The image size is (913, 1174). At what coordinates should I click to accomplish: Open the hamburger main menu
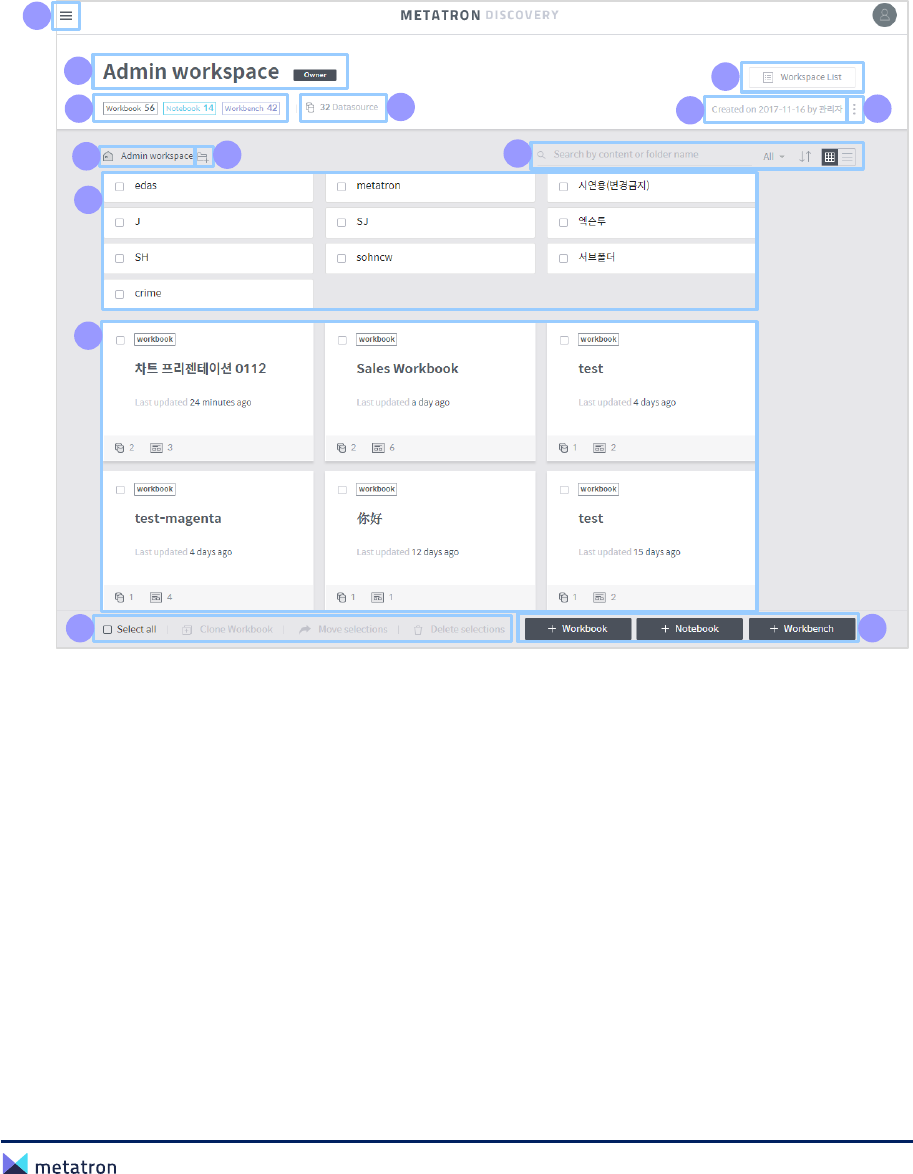(66, 15)
